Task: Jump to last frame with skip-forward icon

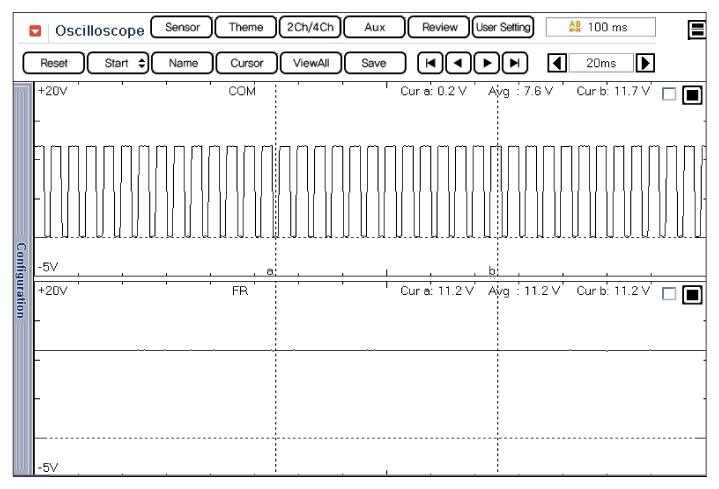Action: click(515, 62)
